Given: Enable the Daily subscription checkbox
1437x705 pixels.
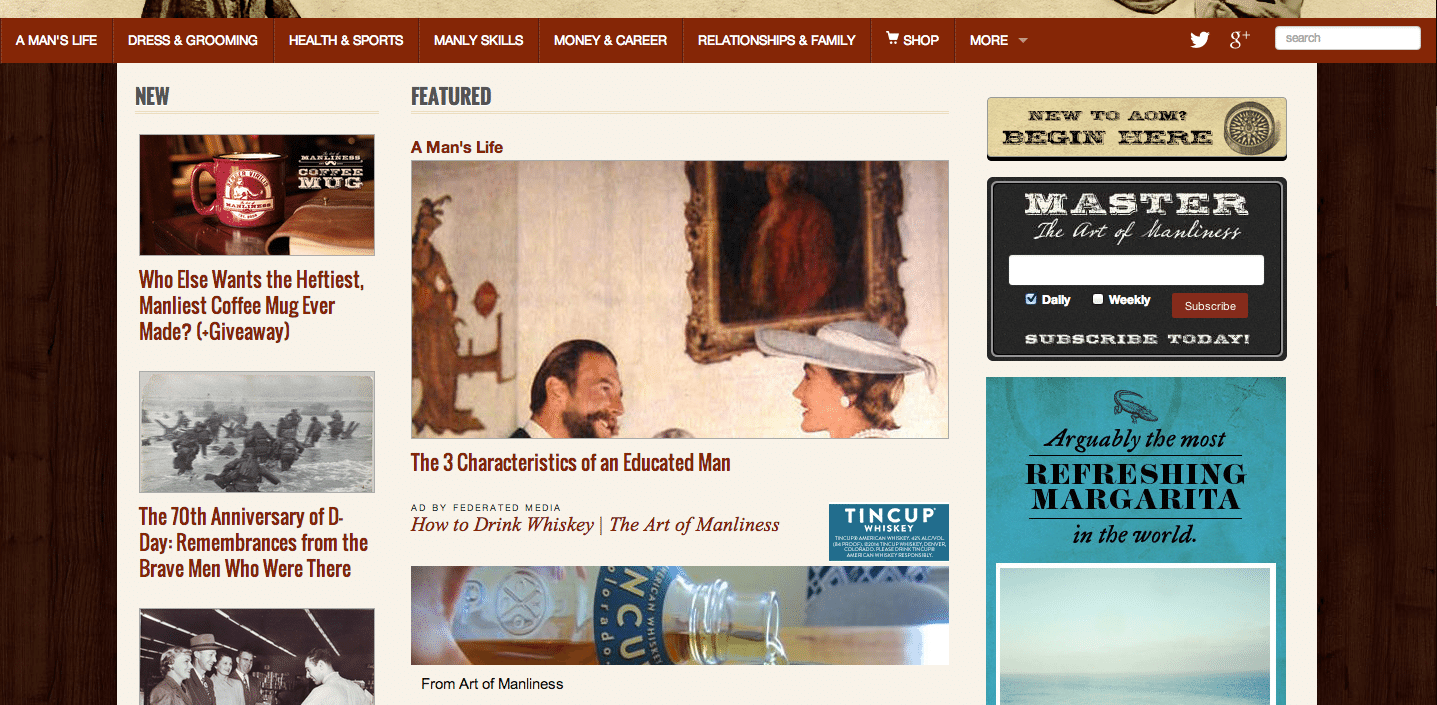Looking at the screenshot, I should (1031, 299).
